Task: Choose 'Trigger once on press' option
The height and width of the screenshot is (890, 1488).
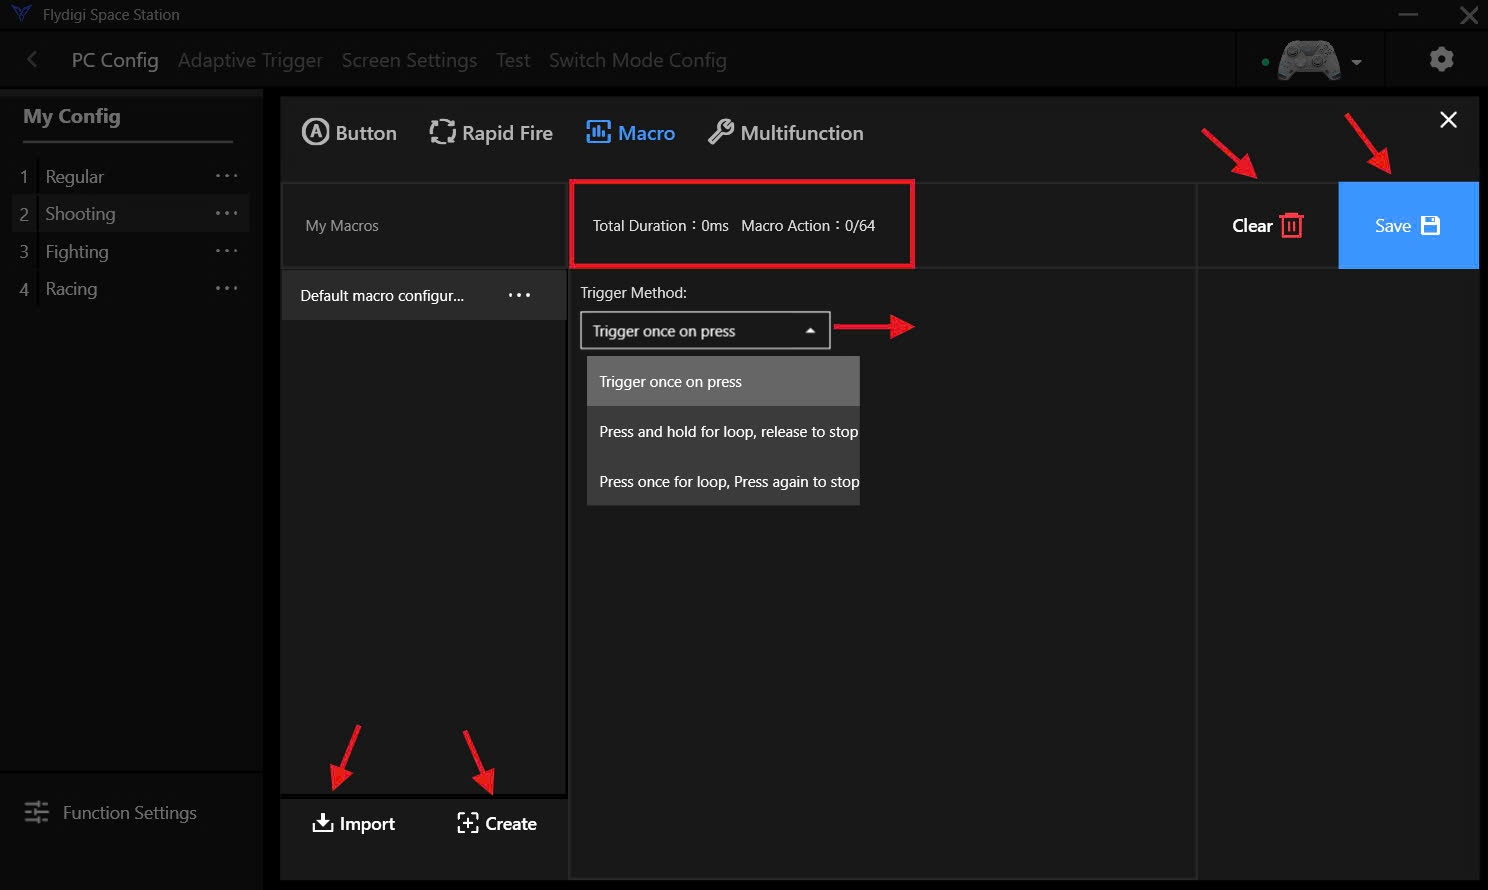Action: (723, 381)
